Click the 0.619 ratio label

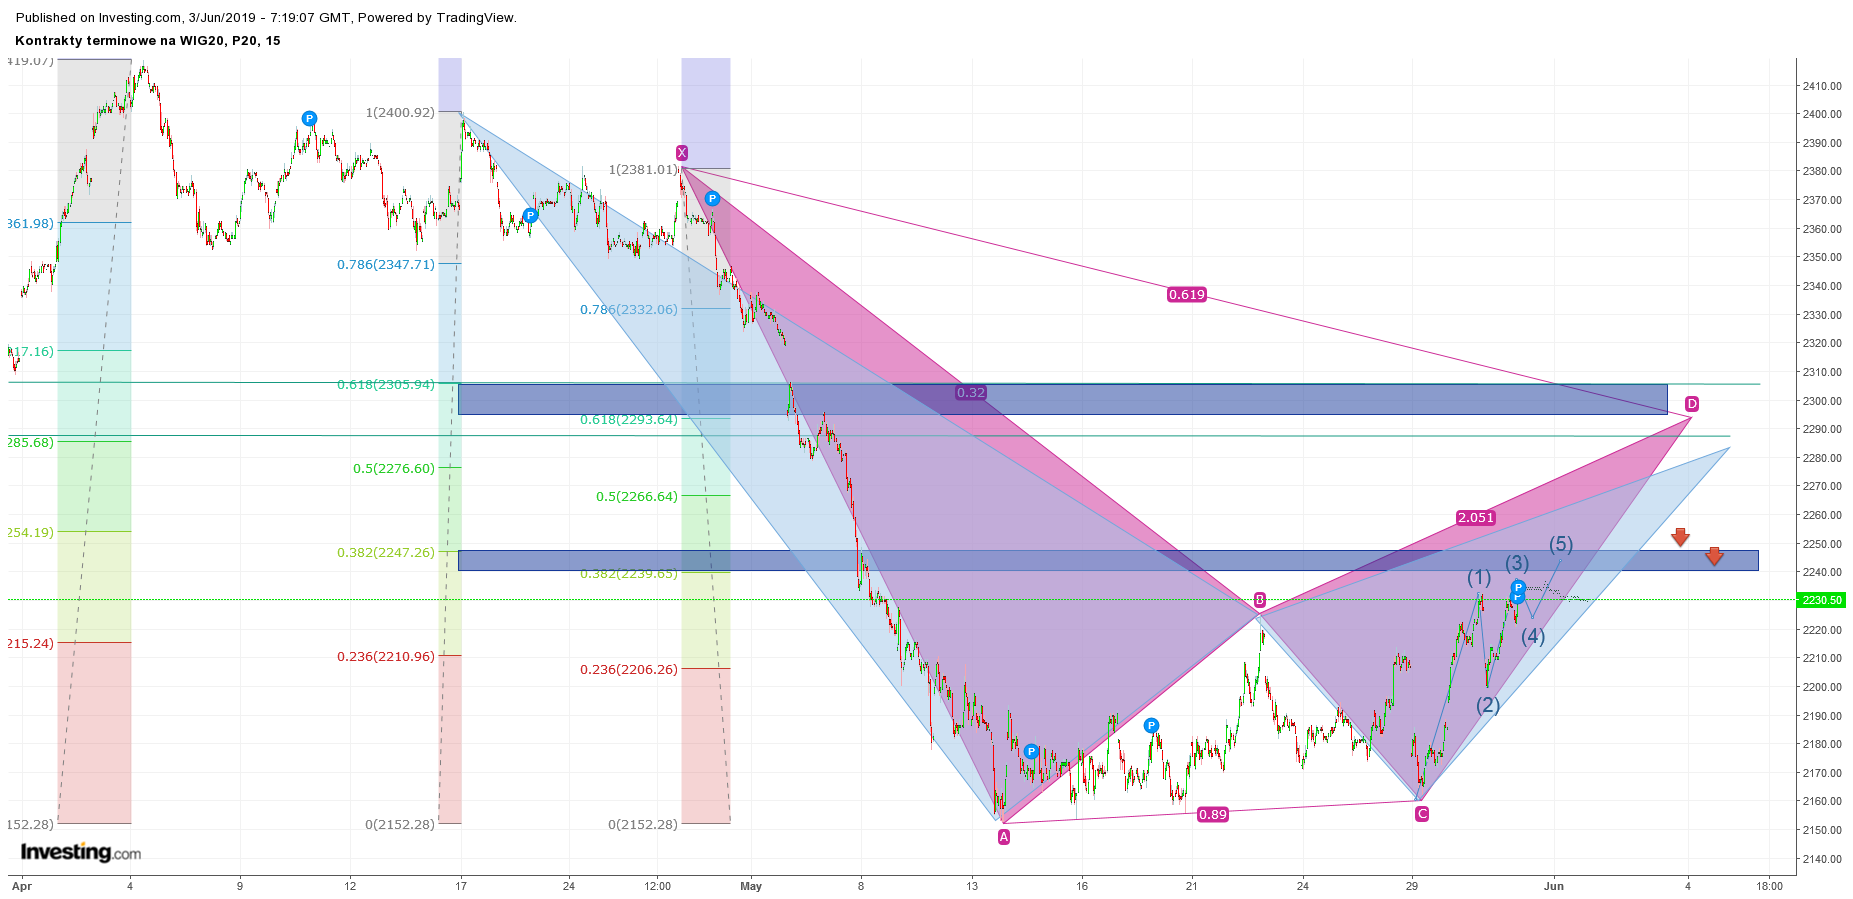[1187, 295]
